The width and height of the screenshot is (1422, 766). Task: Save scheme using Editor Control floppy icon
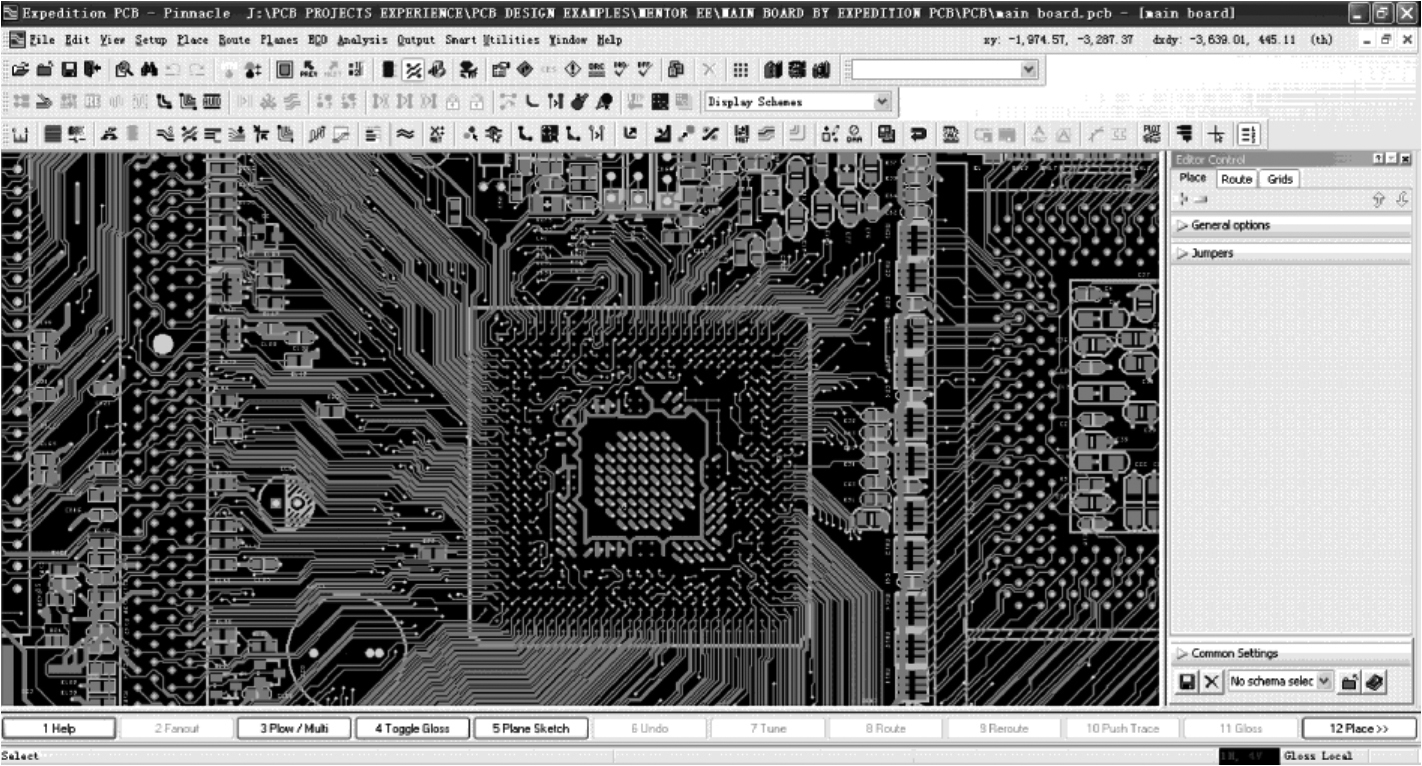click(x=1187, y=681)
